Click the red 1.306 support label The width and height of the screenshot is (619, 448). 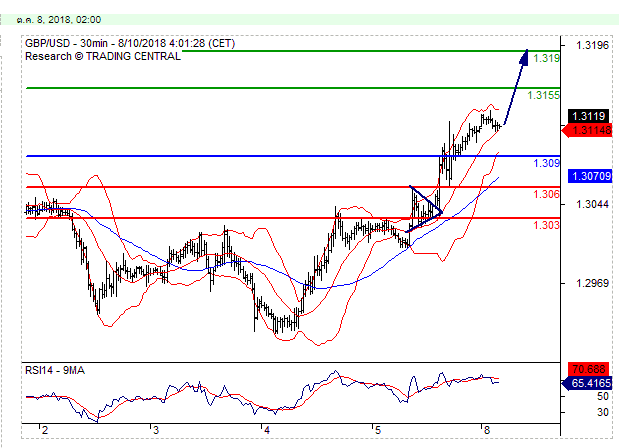pyautogui.click(x=546, y=194)
